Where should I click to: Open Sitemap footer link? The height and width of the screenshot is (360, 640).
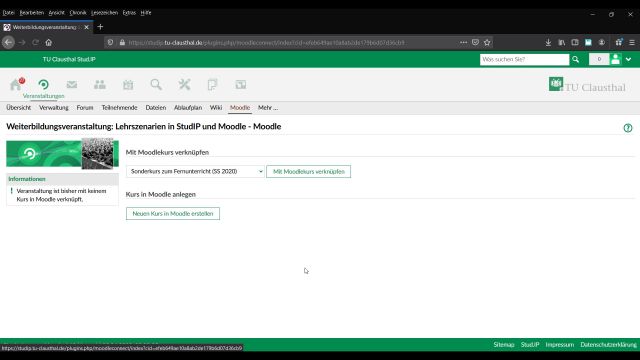pos(504,345)
